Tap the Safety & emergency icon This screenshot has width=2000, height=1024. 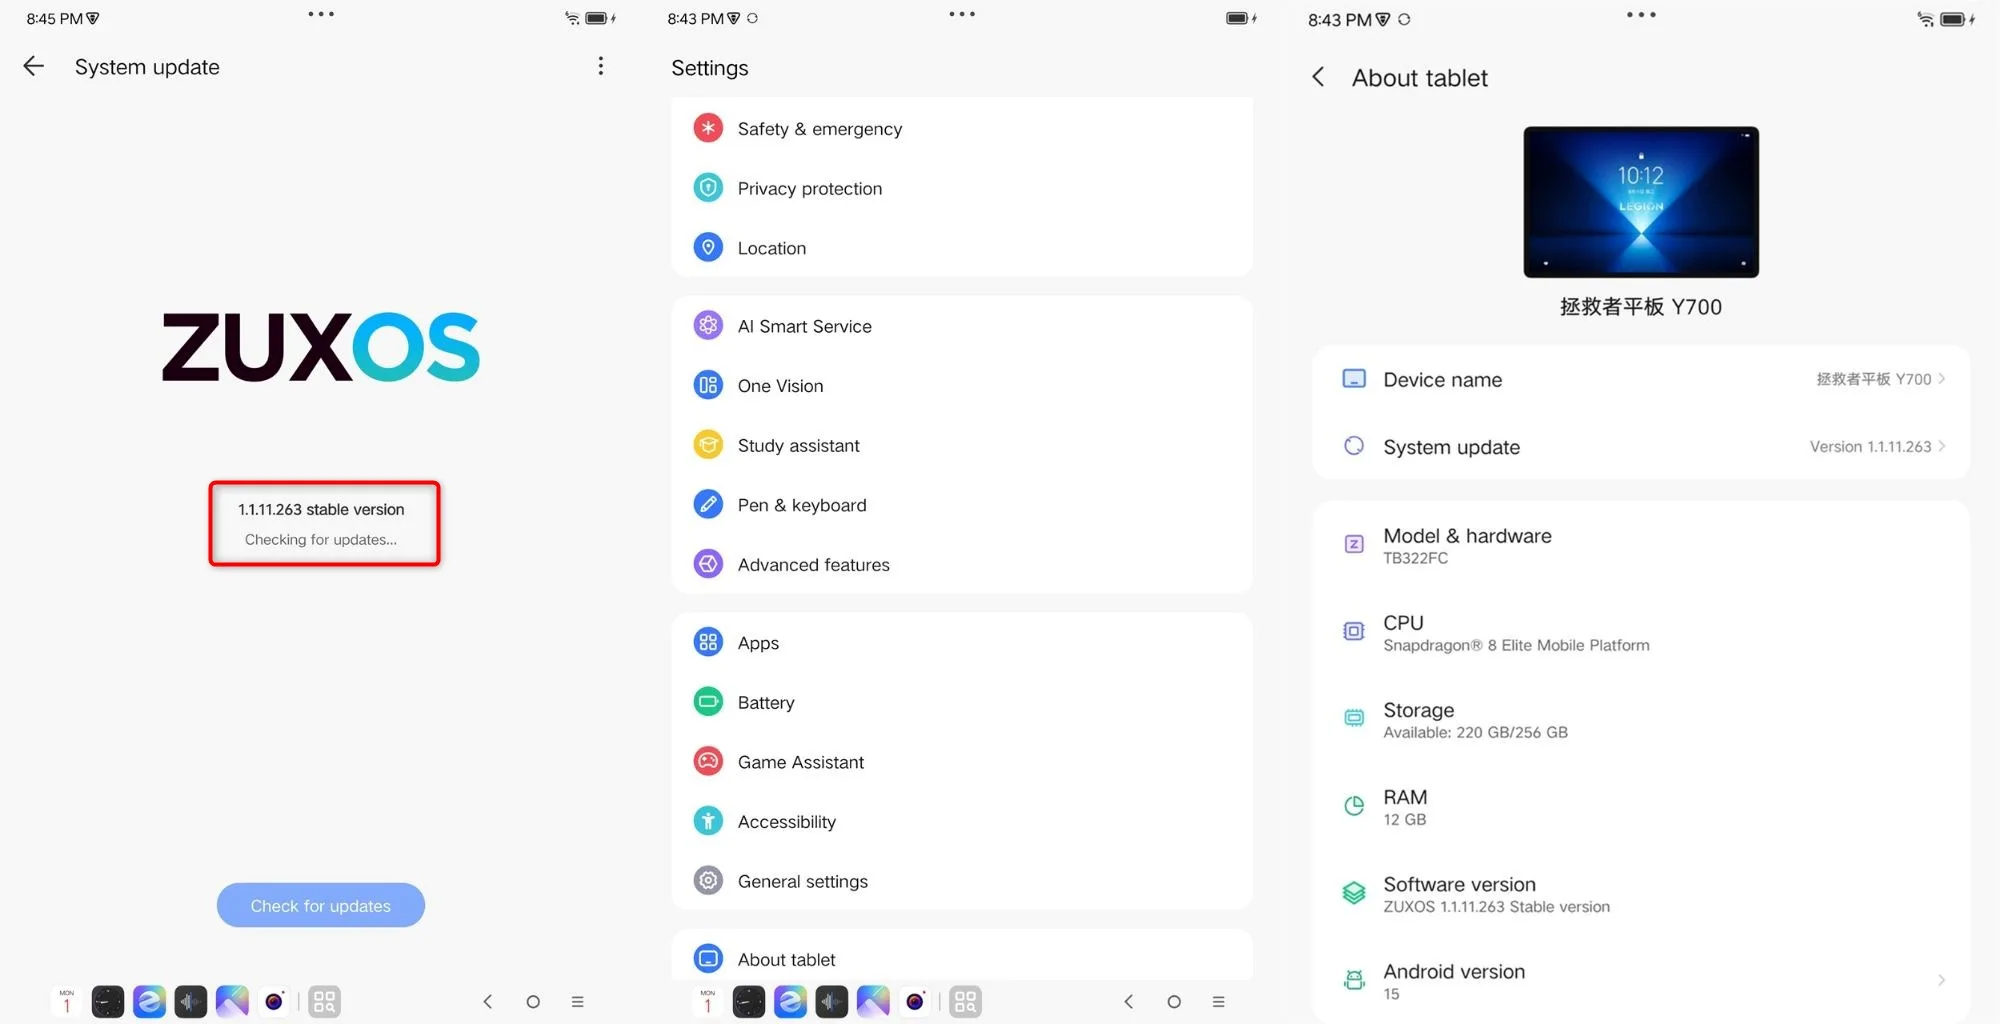coord(708,128)
